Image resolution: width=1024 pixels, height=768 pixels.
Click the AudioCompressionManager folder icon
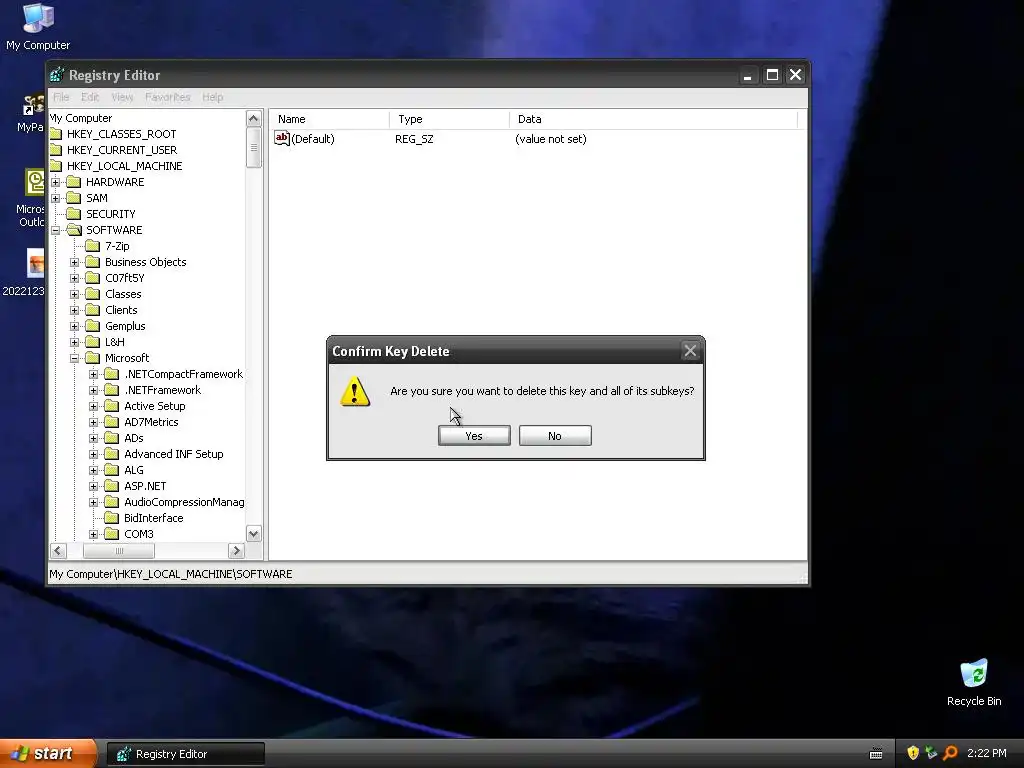[112, 502]
